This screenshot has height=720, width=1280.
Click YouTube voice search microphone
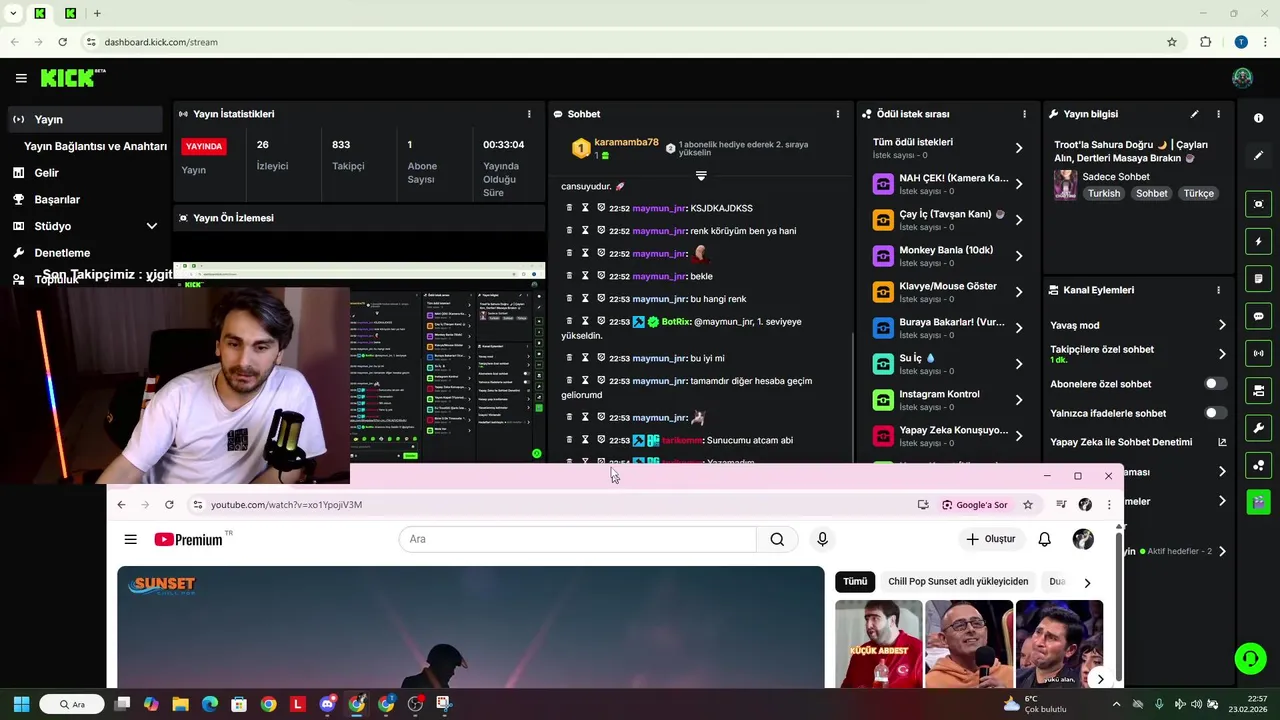(x=822, y=539)
